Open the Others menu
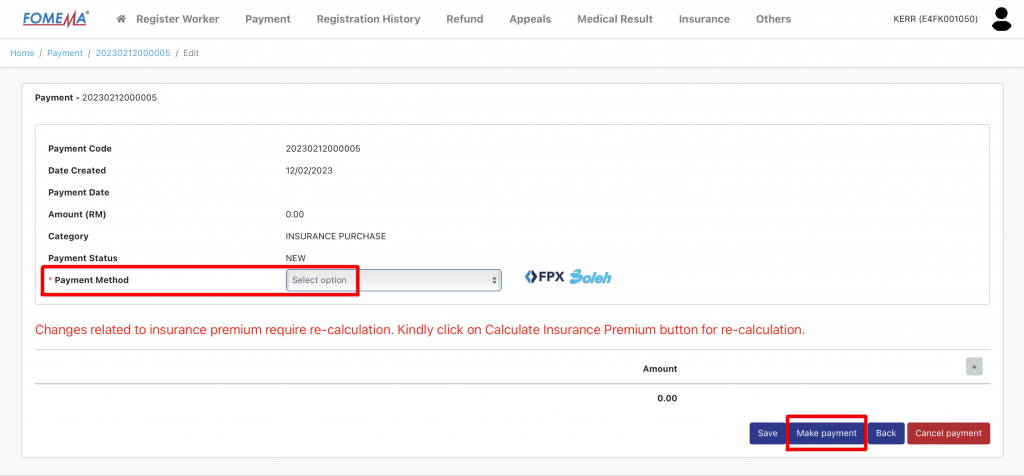This screenshot has height=476, width=1024. [773, 19]
